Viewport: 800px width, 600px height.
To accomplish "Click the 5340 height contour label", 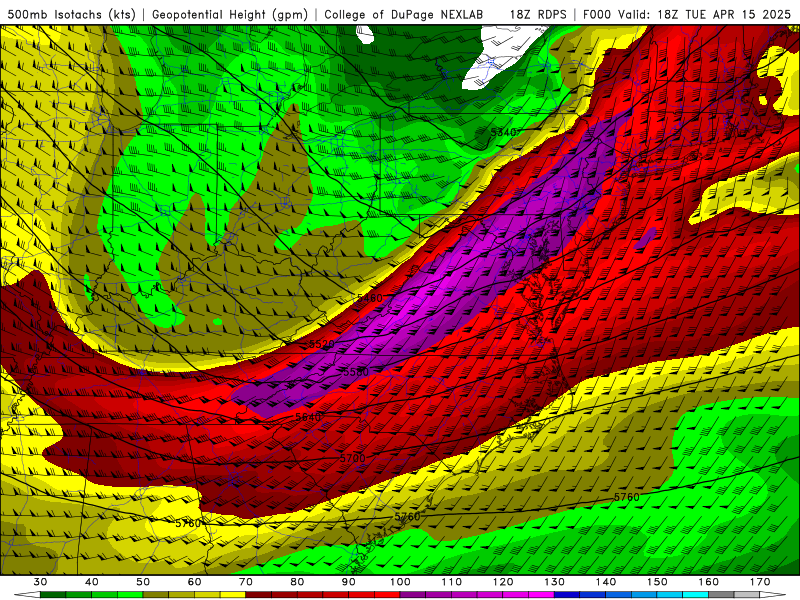I will [x=504, y=133].
